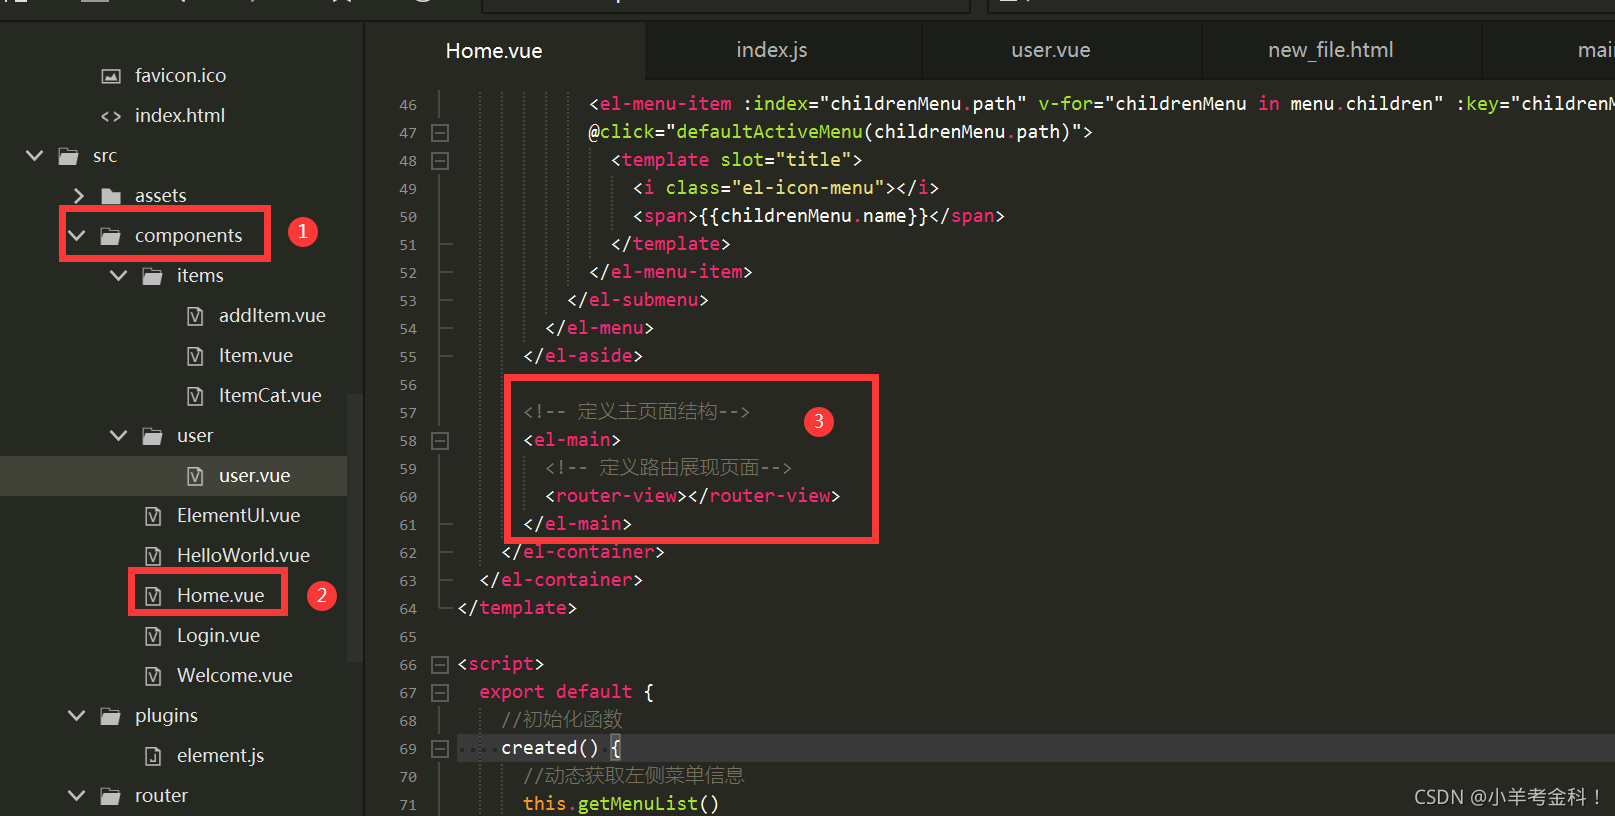Open Item.vue in the file tree
1615x816 pixels.
(x=256, y=356)
